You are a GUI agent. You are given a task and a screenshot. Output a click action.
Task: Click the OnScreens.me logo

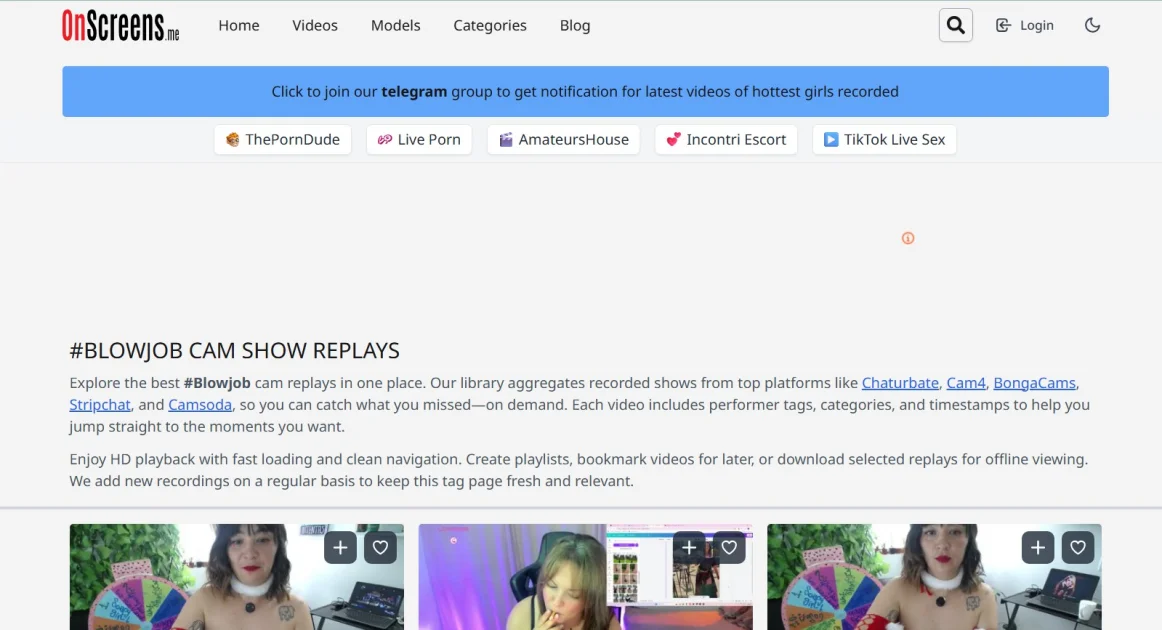tap(121, 25)
